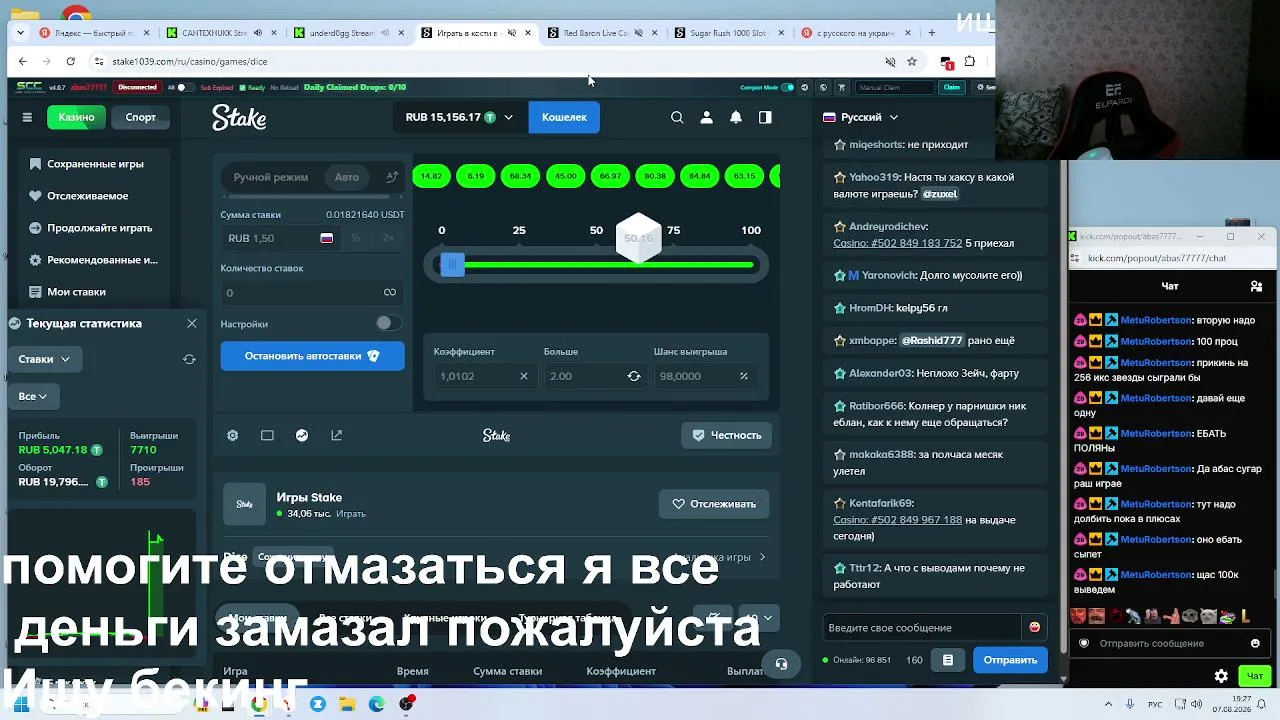1280x720 pixels.
Task: Open the Stake search
Action: 677,117
